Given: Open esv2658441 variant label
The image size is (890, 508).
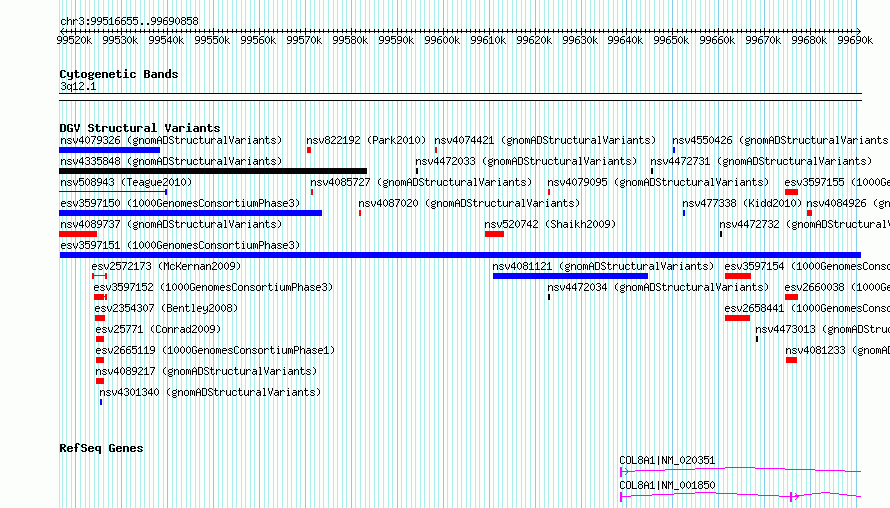Looking at the screenshot, I should 807,308.
